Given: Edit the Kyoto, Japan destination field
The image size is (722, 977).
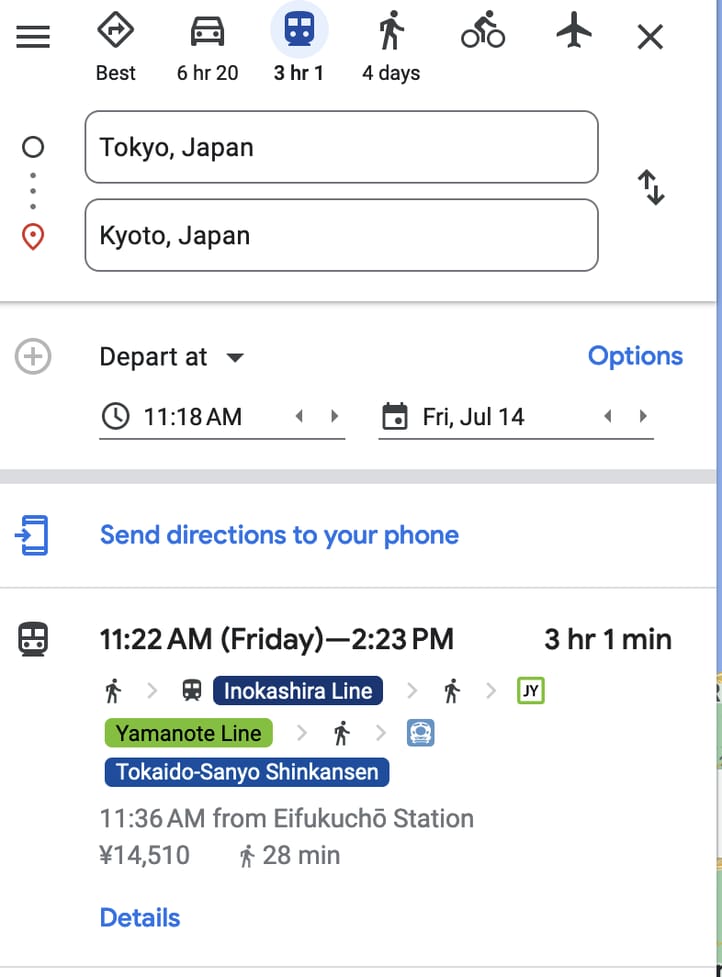Looking at the screenshot, I should [x=341, y=235].
